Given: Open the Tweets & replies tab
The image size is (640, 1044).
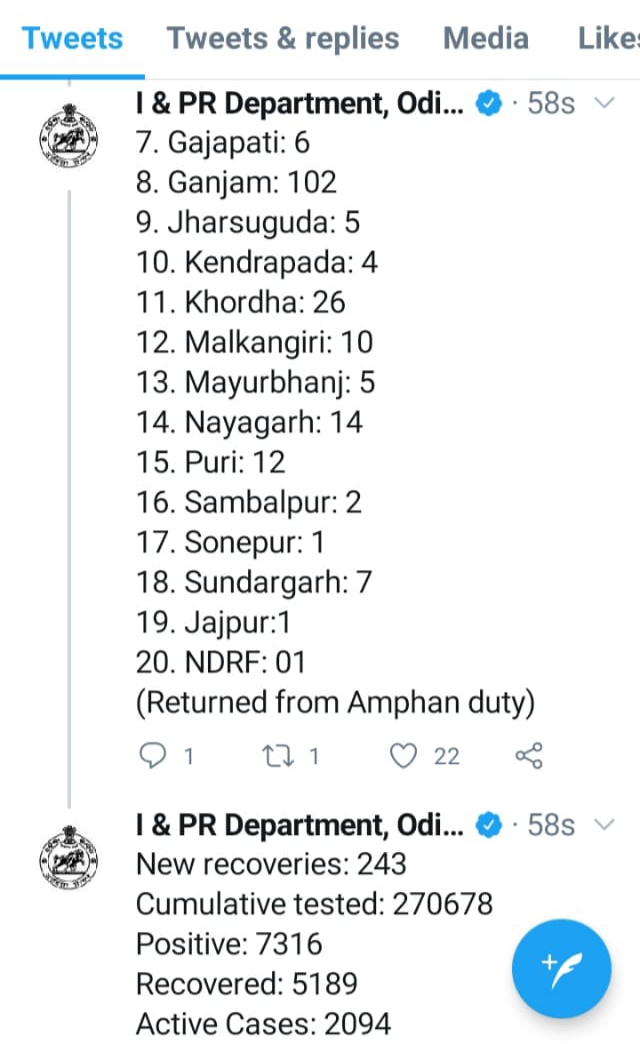Looking at the screenshot, I should point(283,39).
